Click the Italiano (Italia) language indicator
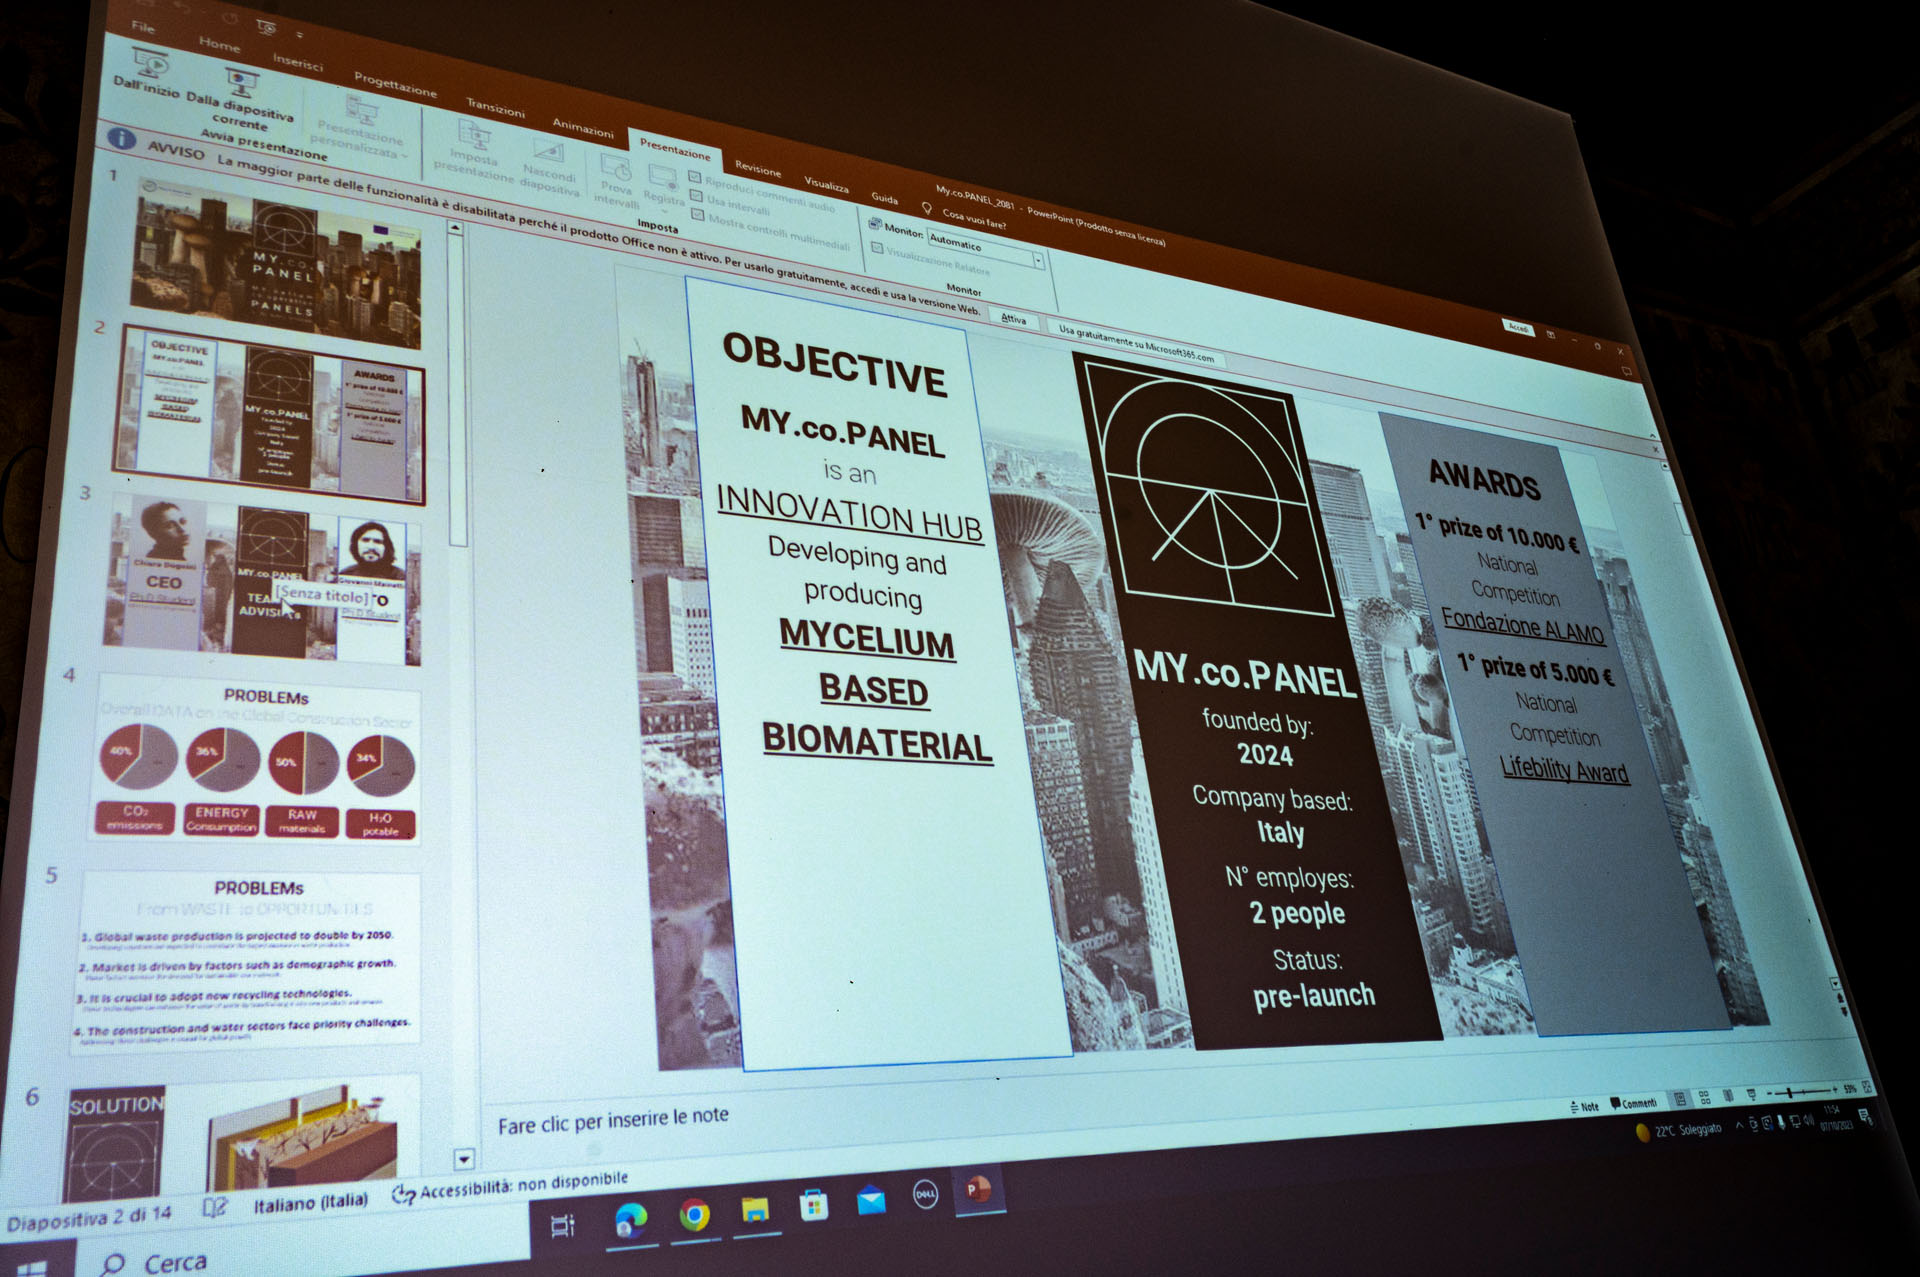Image resolution: width=1920 pixels, height=1277 pixels. pyautogui.click(x=310, y=1202)
